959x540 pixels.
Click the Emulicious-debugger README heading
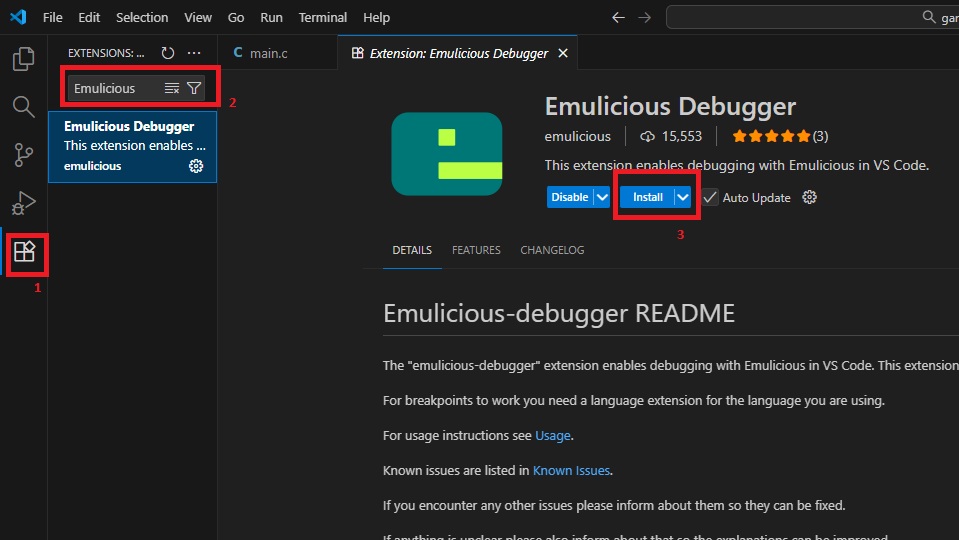pos(558,313)
